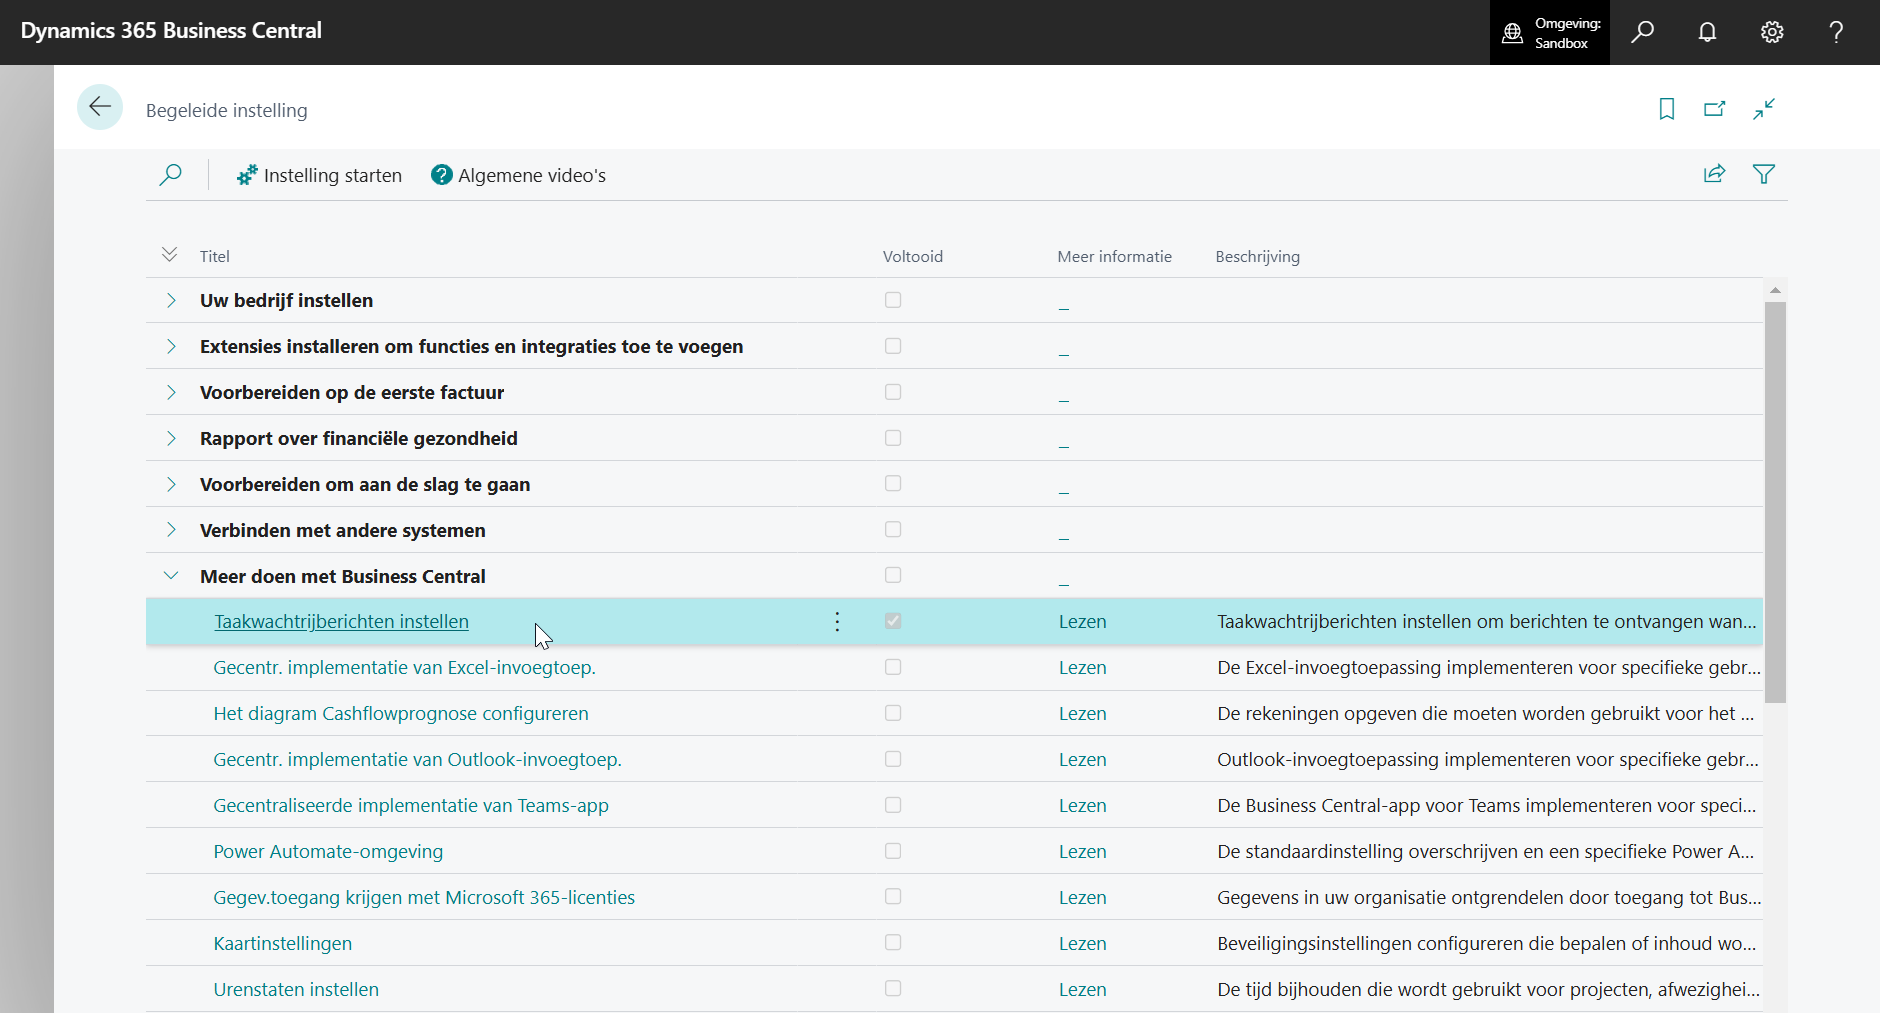Open Urenstaten instellen link
Screen dimensions: 1880x1013
click(296, 990)
